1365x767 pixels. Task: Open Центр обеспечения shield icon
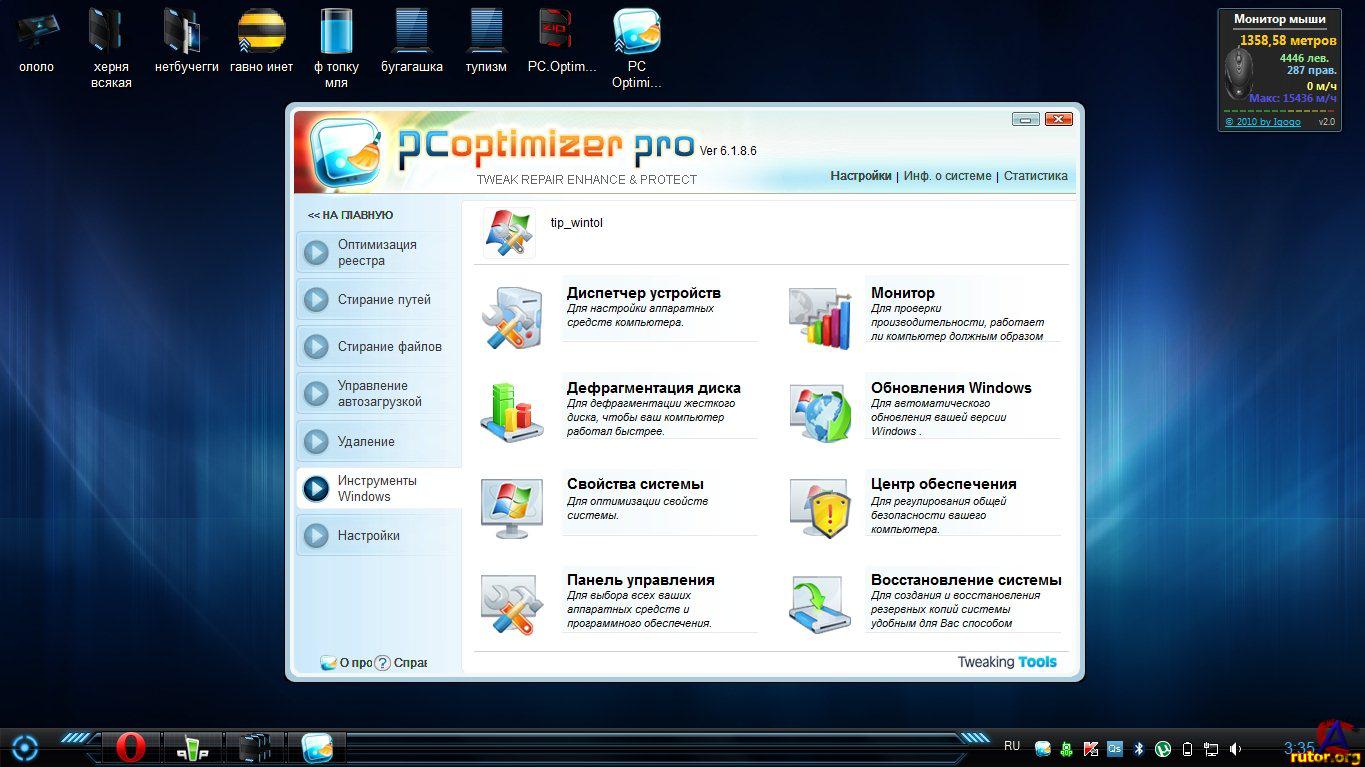[819, 507]
